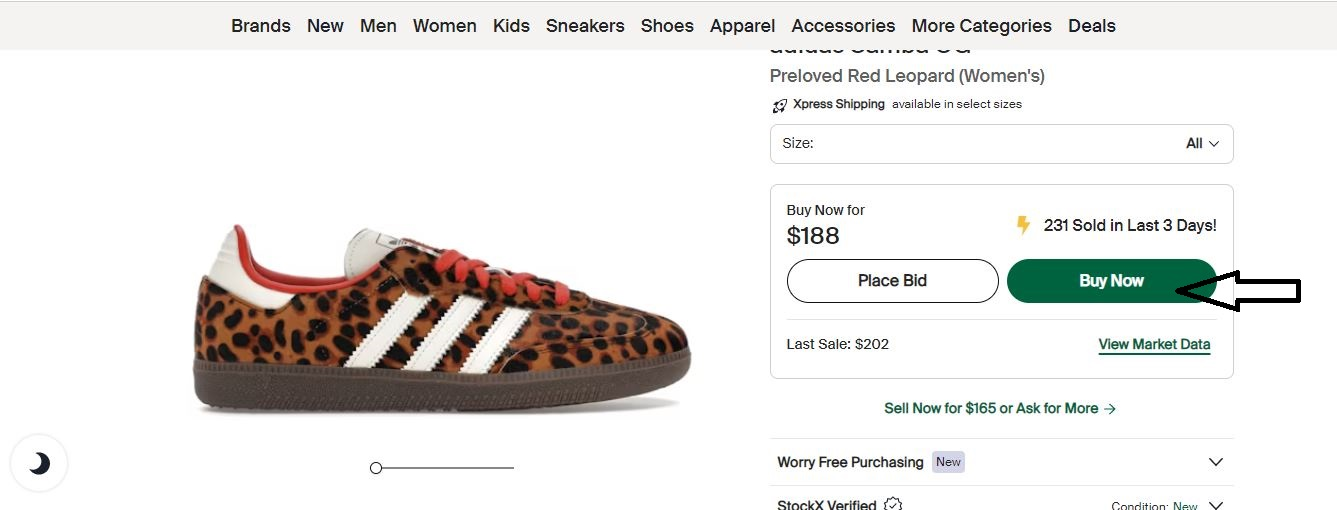Open the Brands menu
This screenshot has width=1337, height=510.
point(261,26)
